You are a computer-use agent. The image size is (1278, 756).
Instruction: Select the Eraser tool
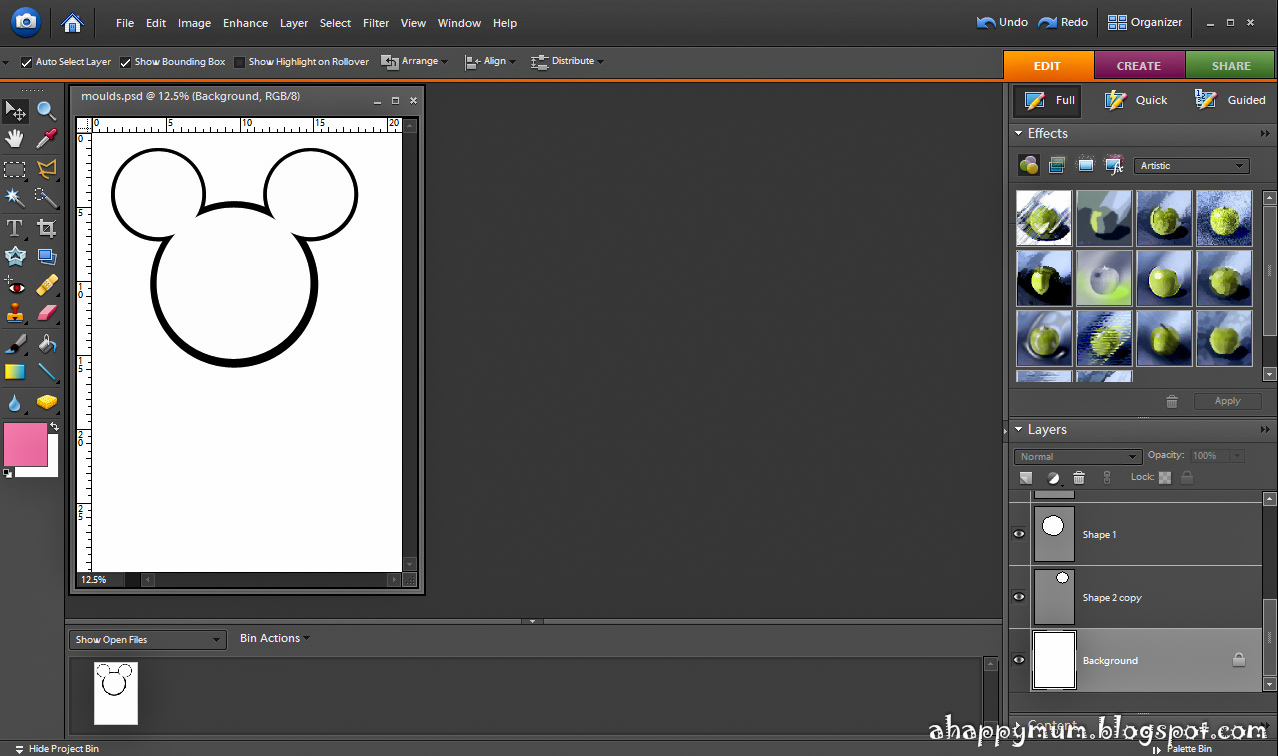click(x=46, y=314)
